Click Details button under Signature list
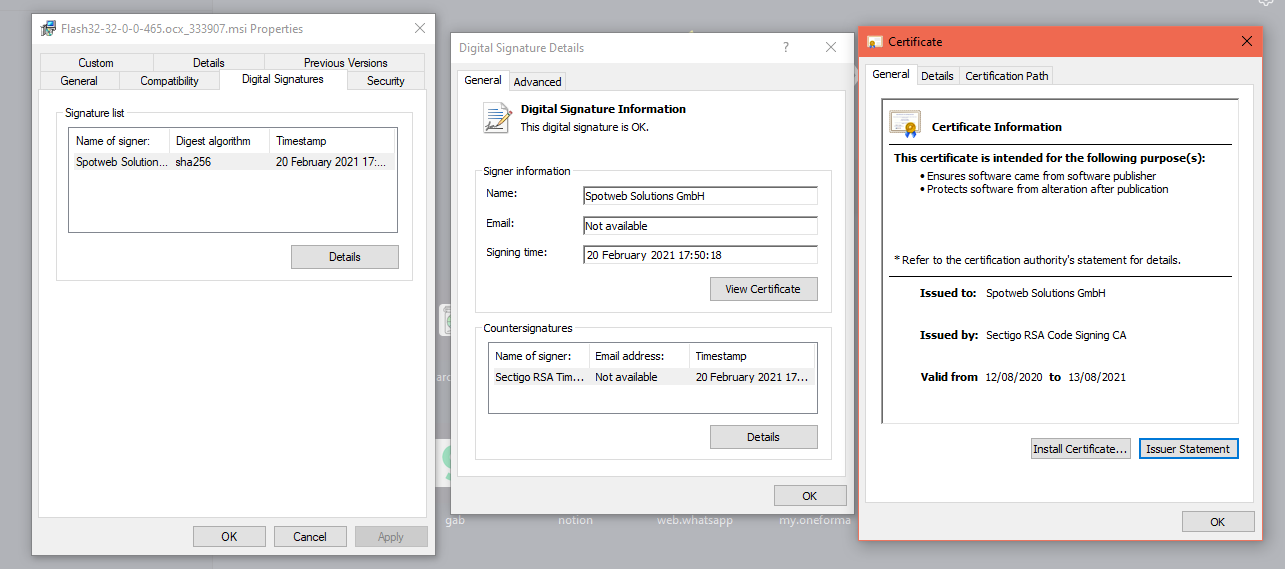Viewport: 1285px width, 569px height. 345,257
